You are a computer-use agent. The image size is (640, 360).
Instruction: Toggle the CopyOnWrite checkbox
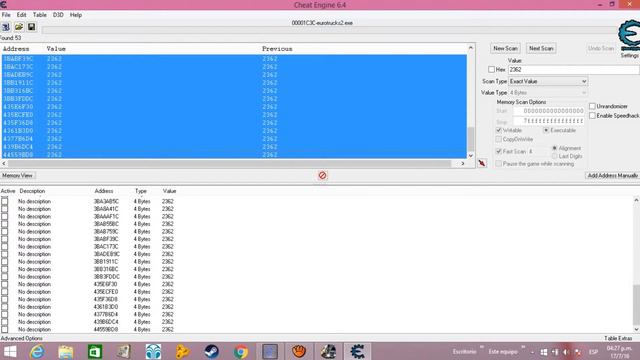pyautogui.click(x=499, y=139)
